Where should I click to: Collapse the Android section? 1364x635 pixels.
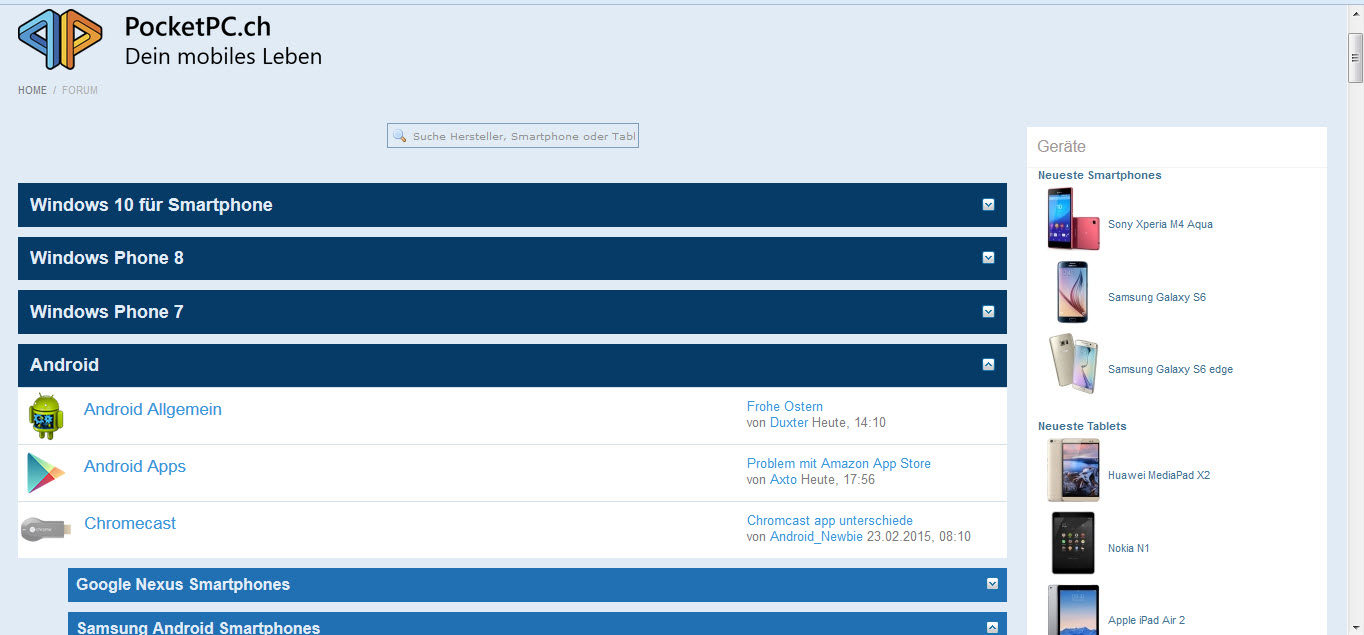tap(988, 365)
